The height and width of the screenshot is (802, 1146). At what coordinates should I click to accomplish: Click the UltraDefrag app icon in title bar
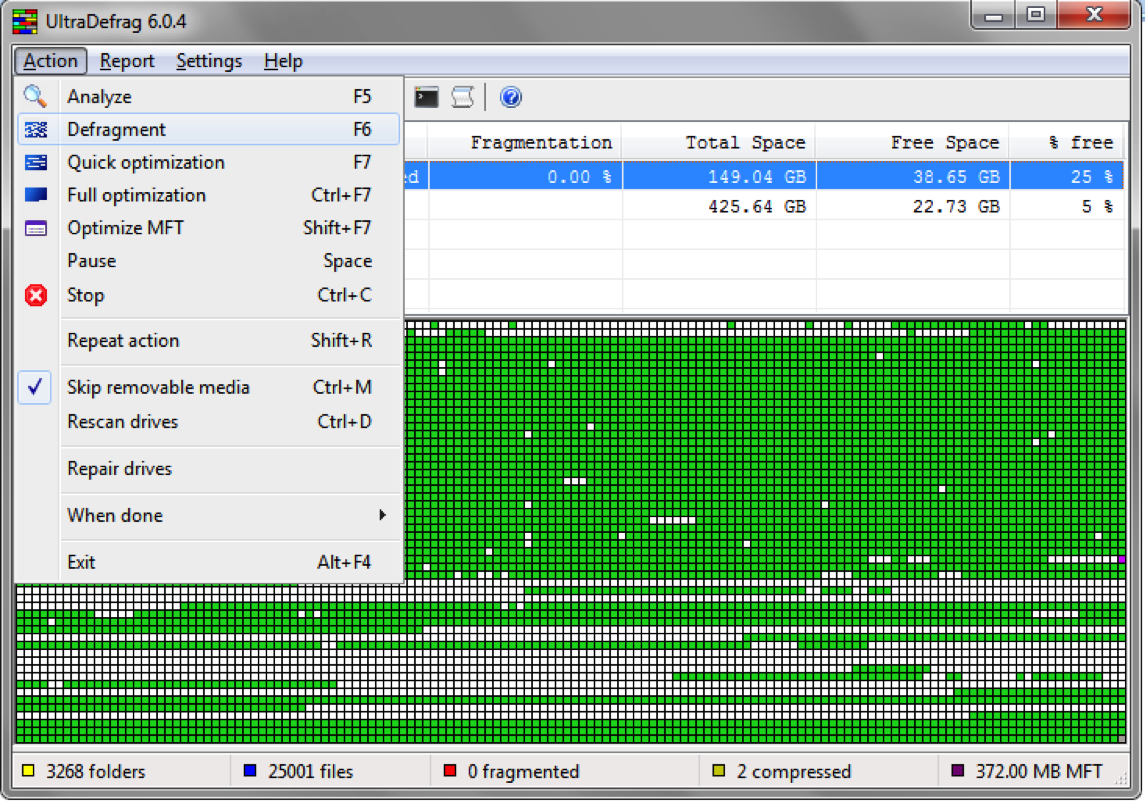(x=25, y=21)
